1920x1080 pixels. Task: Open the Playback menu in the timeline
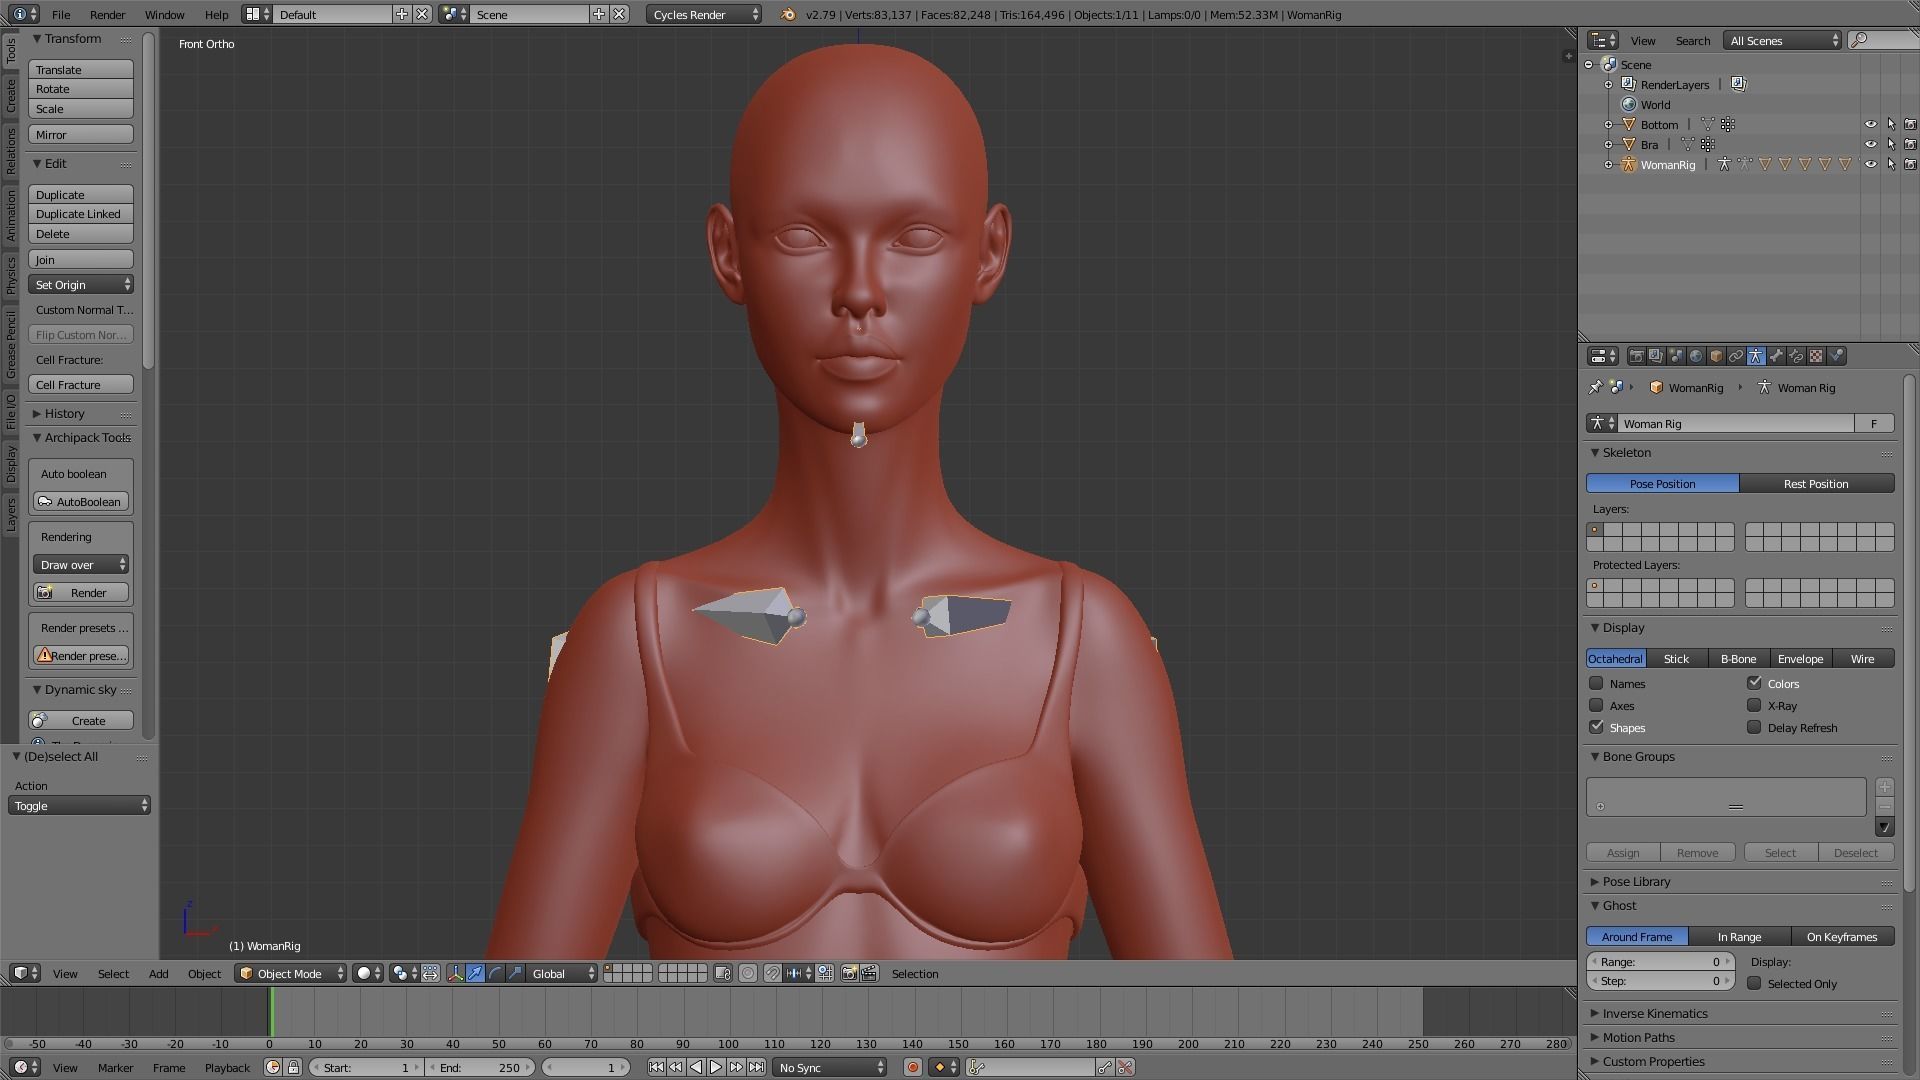227,1067
